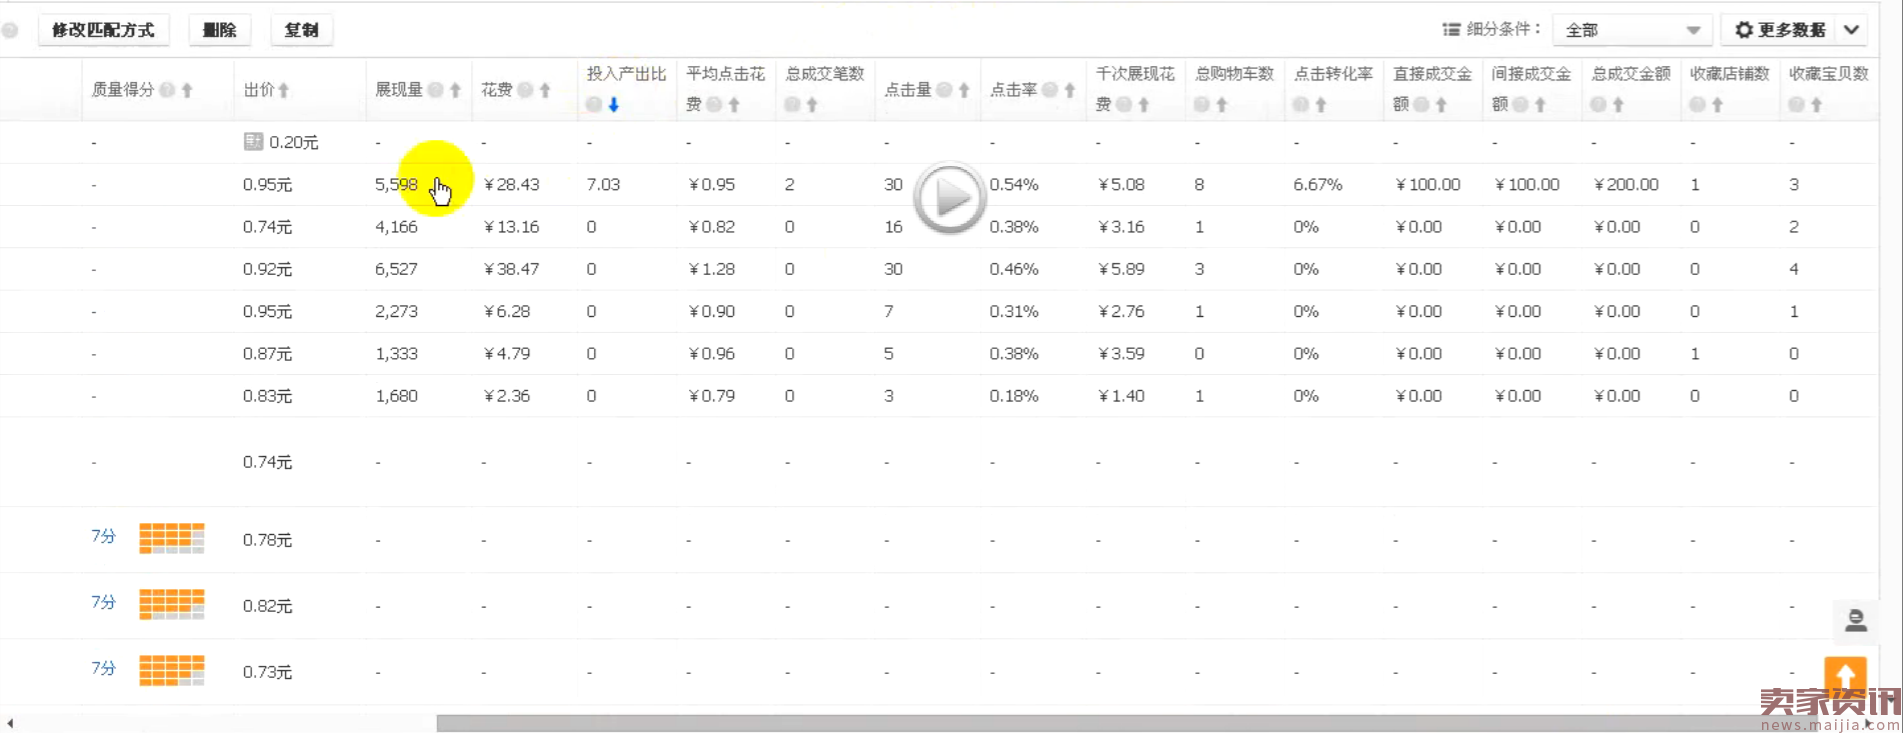This screenshot has height=733, width=1903.
Task: Click the quality bars in 0.73元 row
Action: click(x=172, y=670)
